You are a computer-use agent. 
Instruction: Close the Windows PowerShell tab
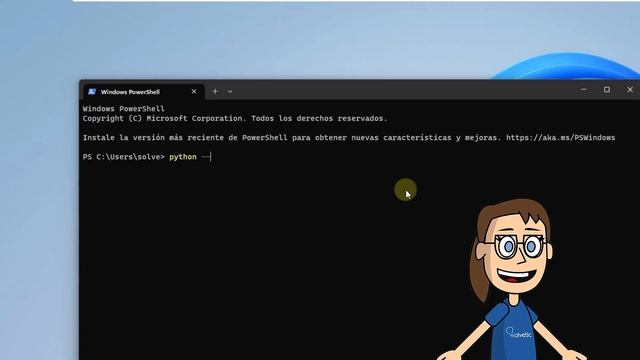194,91
